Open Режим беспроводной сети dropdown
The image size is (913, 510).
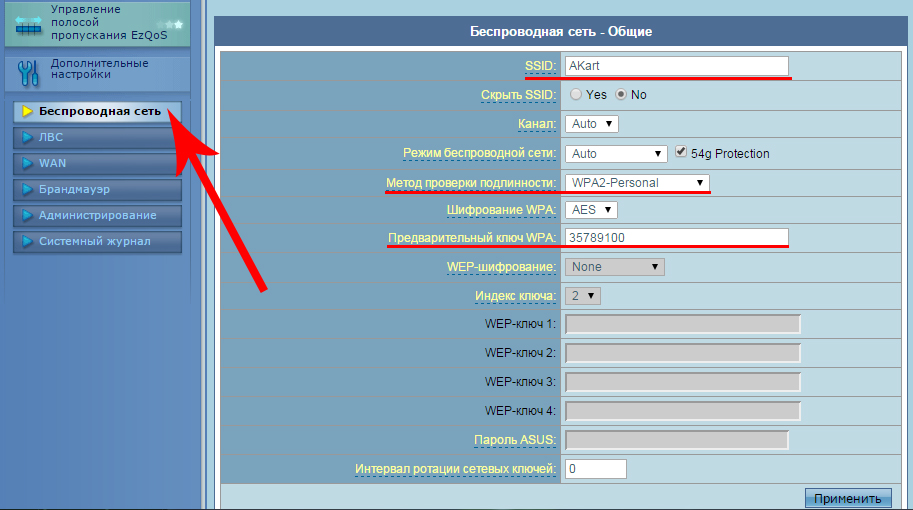616,154
